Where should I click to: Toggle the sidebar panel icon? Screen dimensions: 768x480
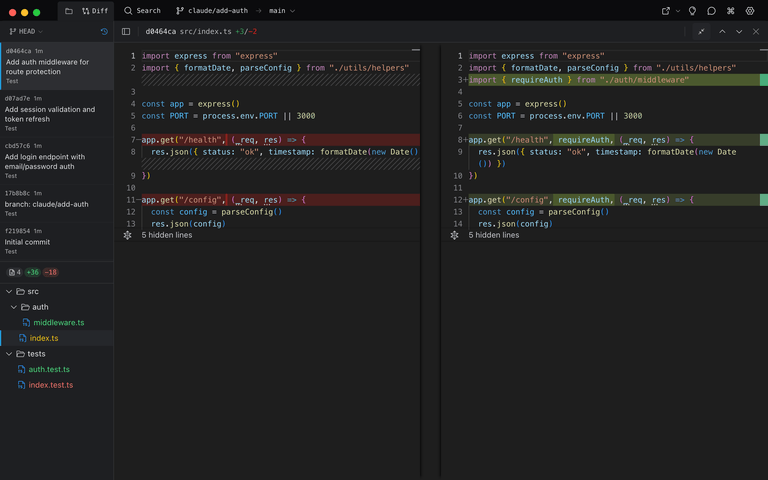tap(126, 31)
